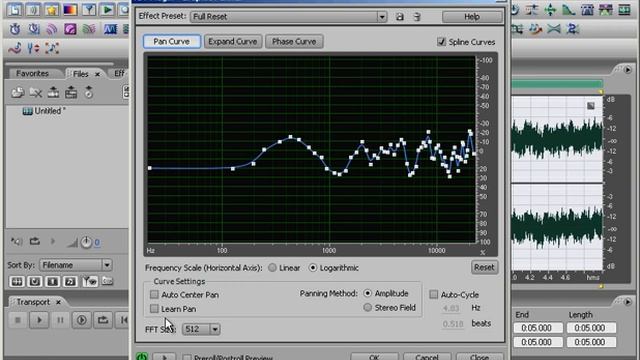
Task: Click the Reset curve button
Action: click(484, 267)
